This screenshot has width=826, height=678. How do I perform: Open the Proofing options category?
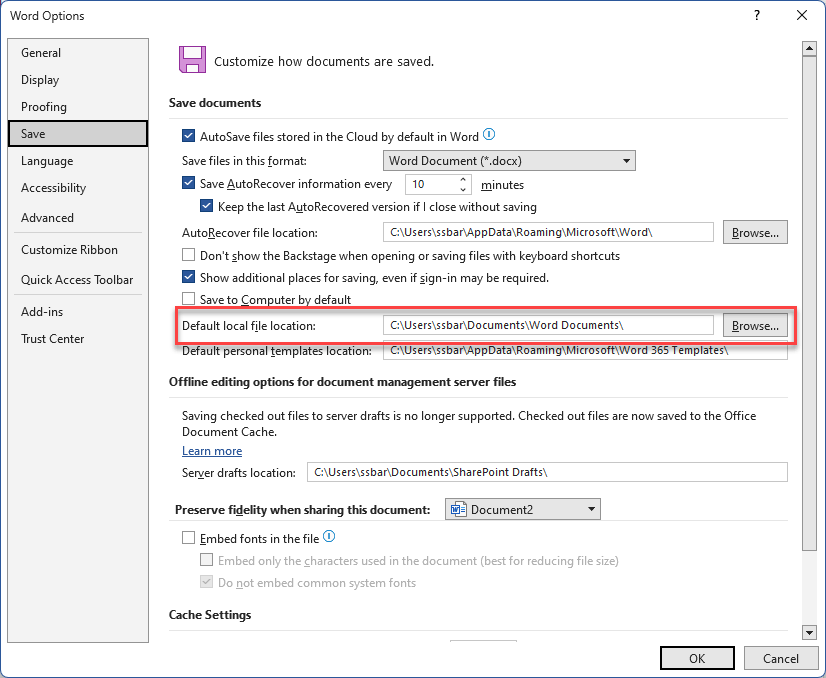click(78, 107)
